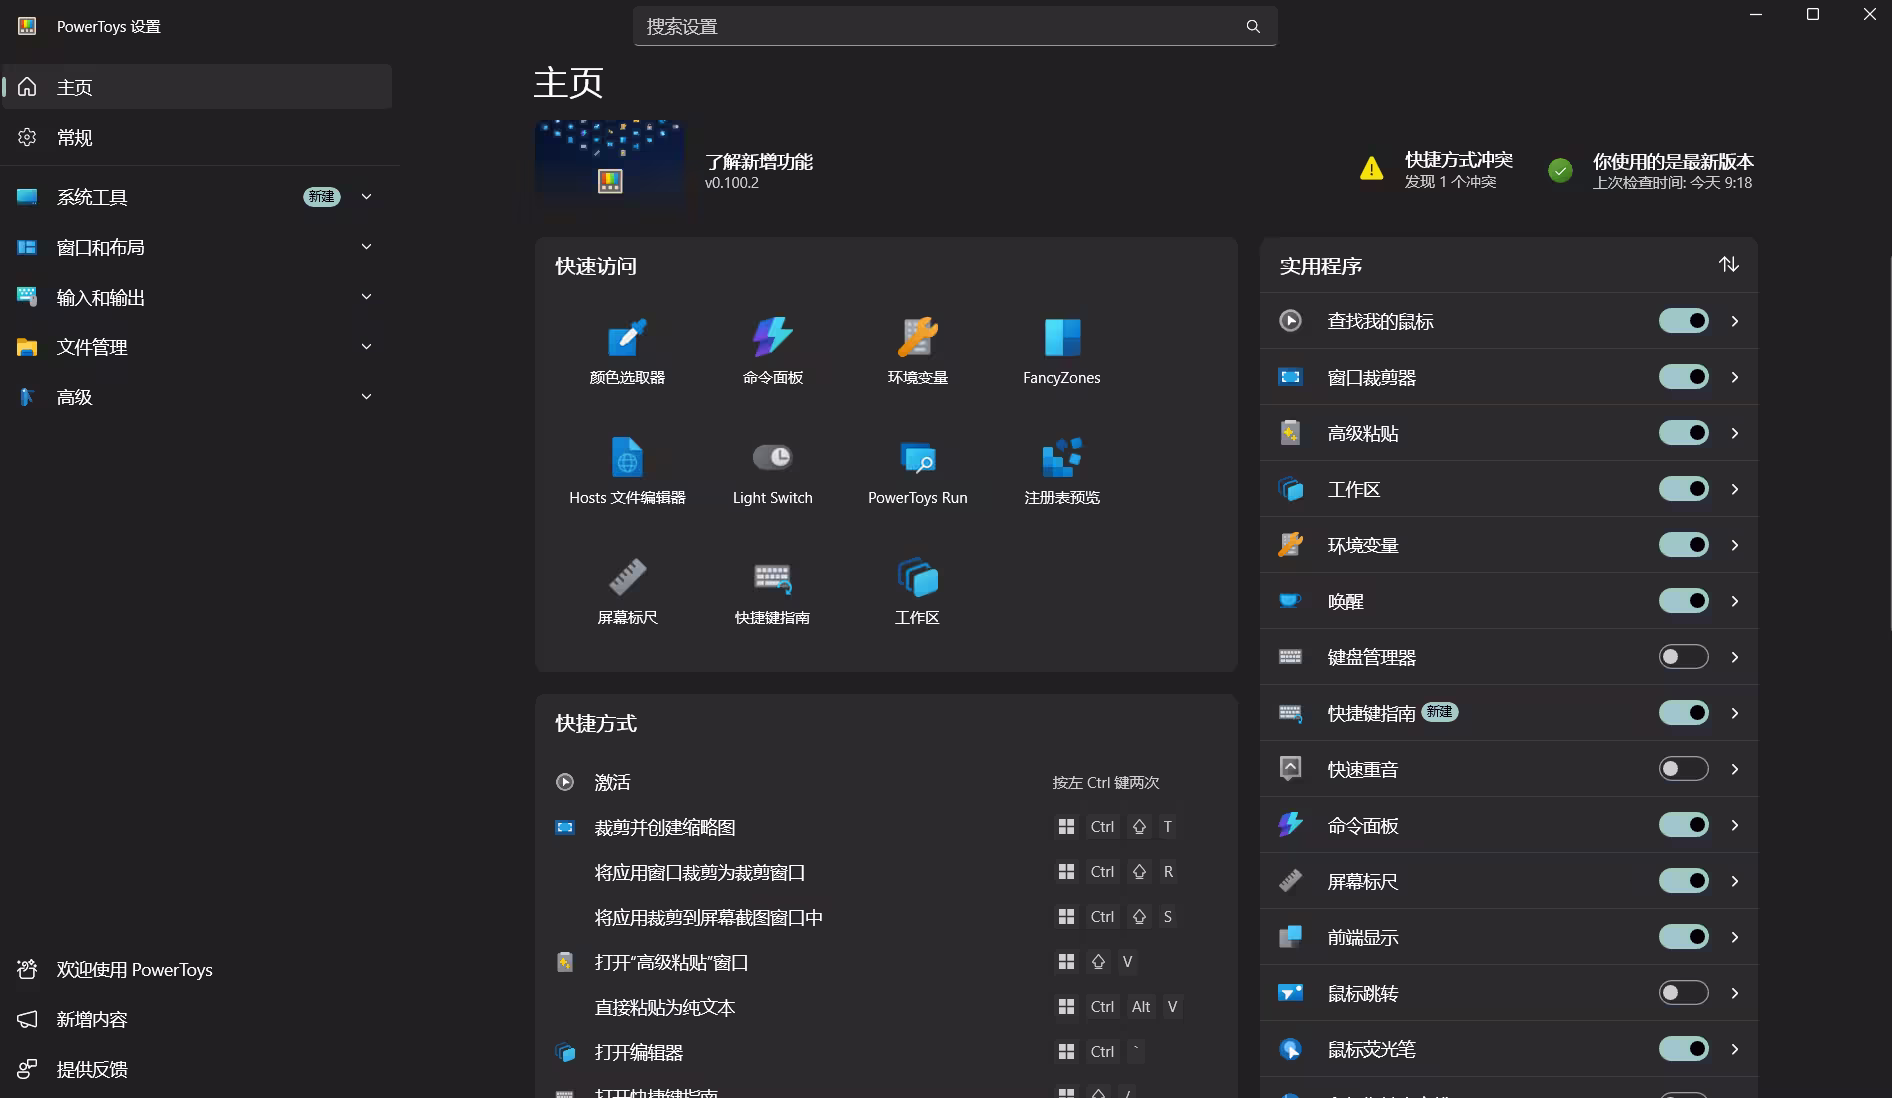Click 查找我的鼠标 icon in utilities list
This screenshot has width=1892, height=1098.
1290,321
